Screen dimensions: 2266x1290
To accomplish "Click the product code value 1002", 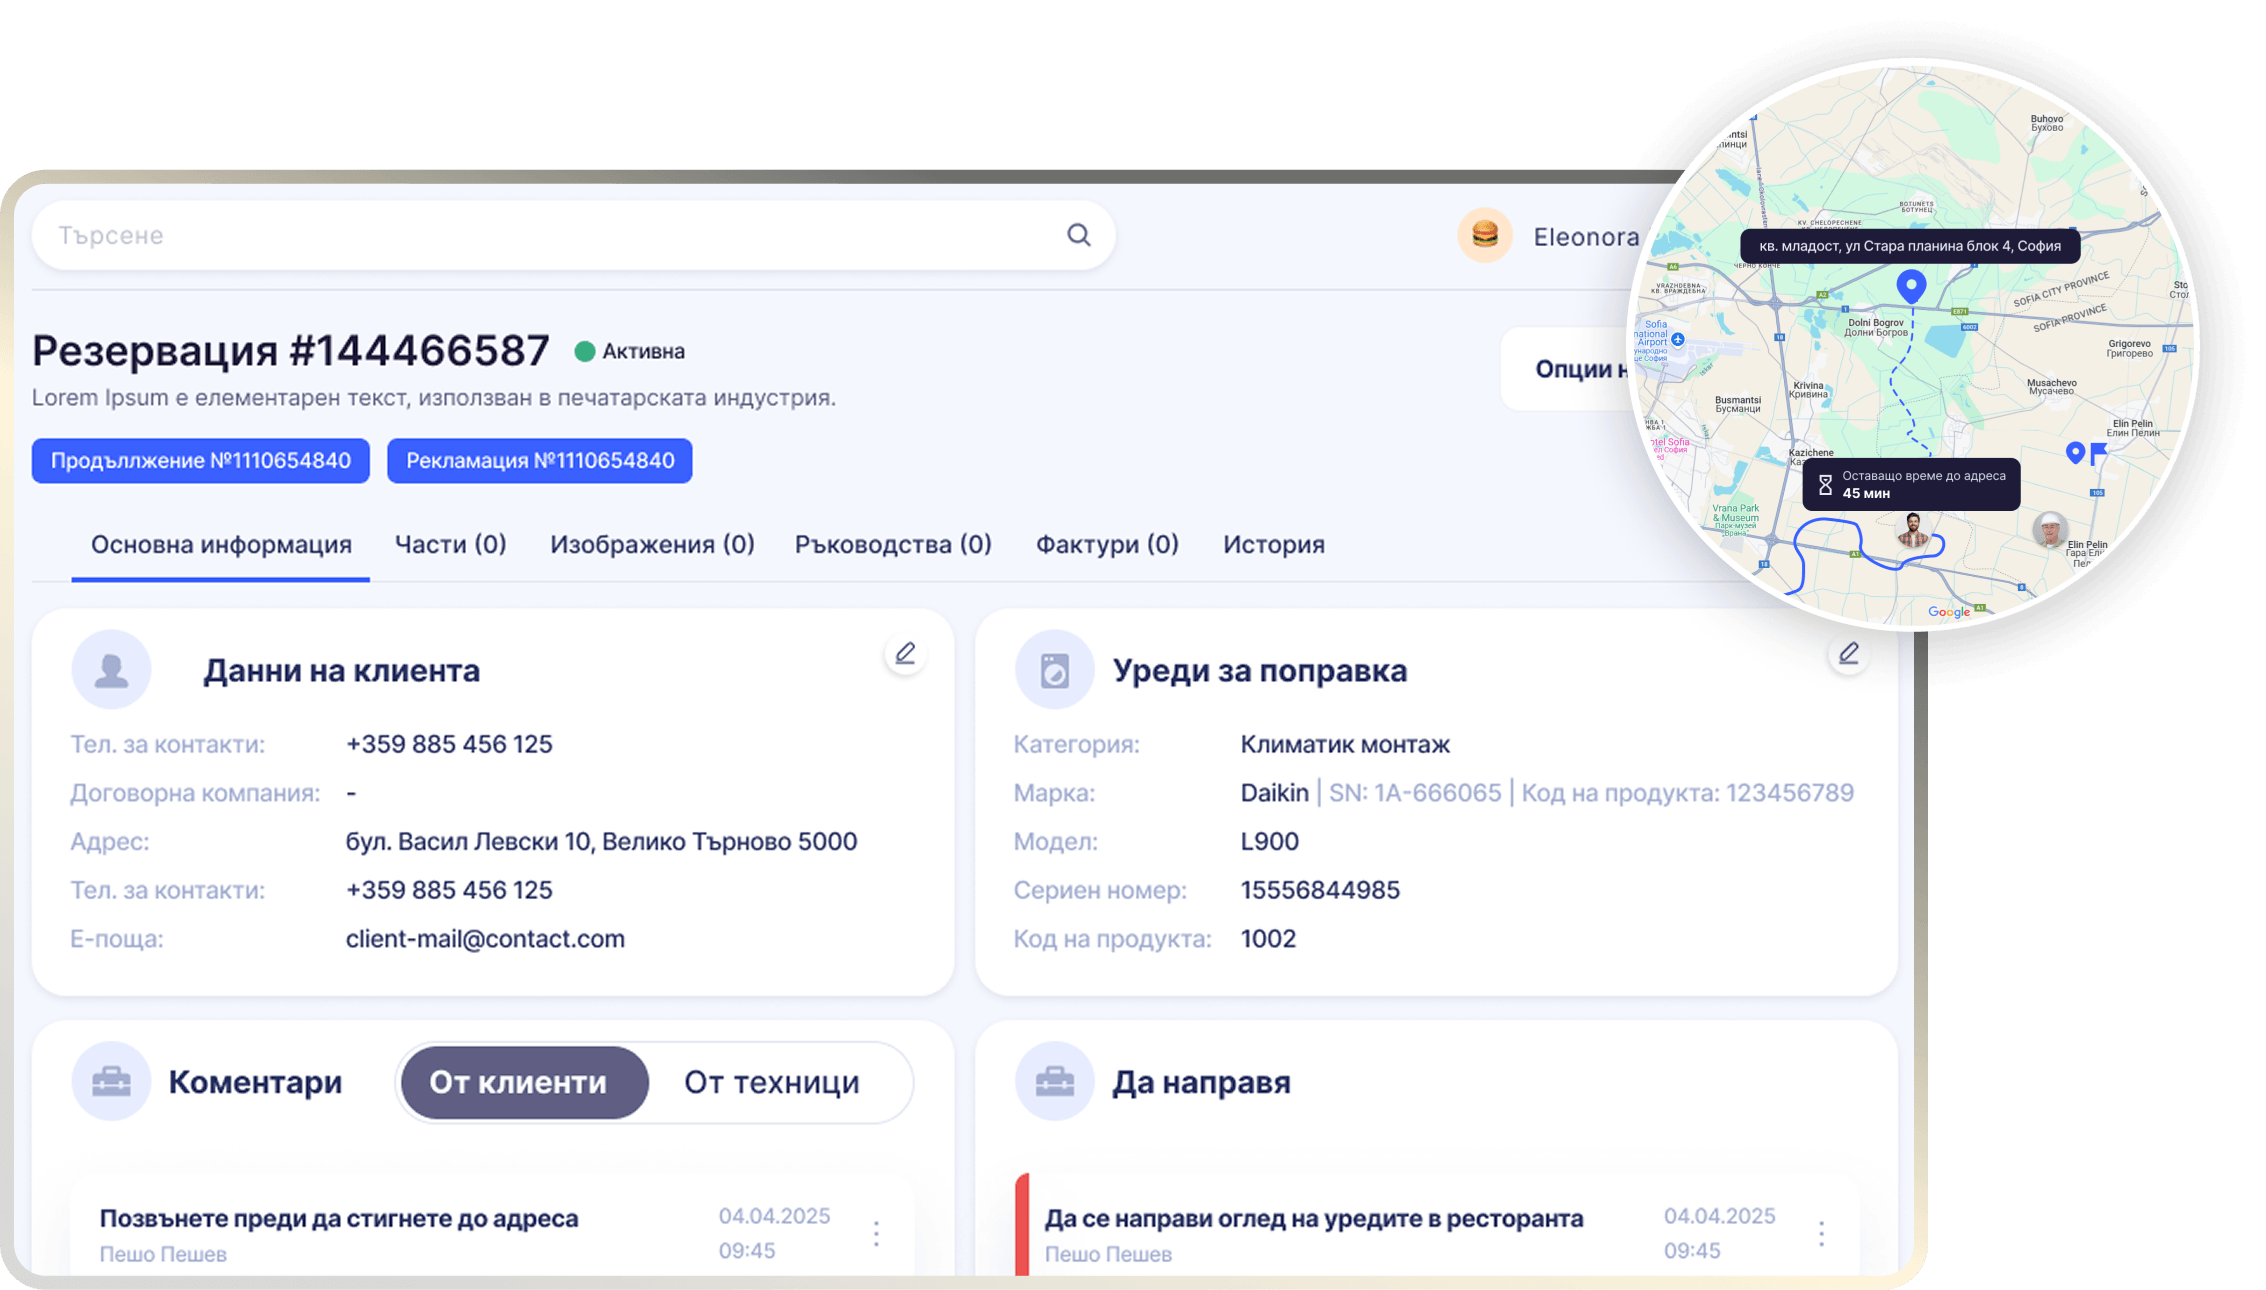I will (1268, 939).
